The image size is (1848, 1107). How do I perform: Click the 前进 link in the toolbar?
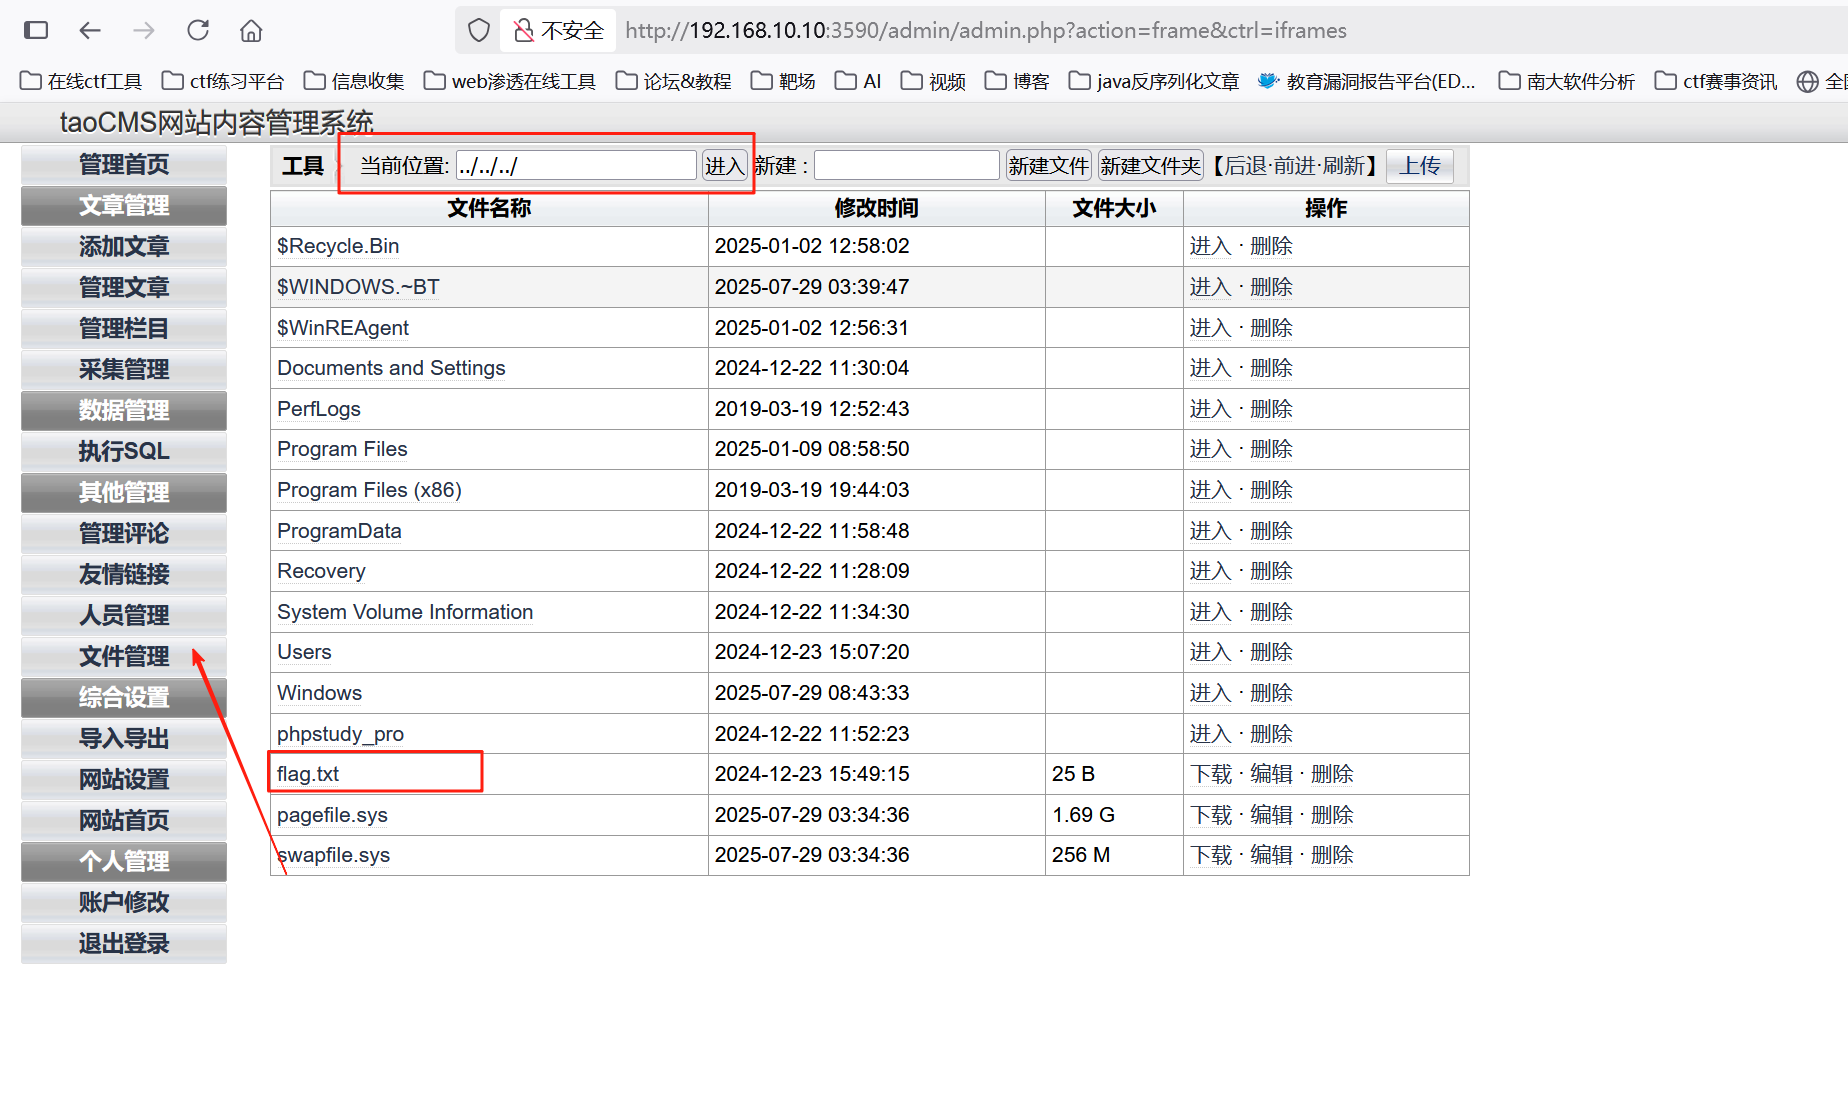coord(1295,166)
